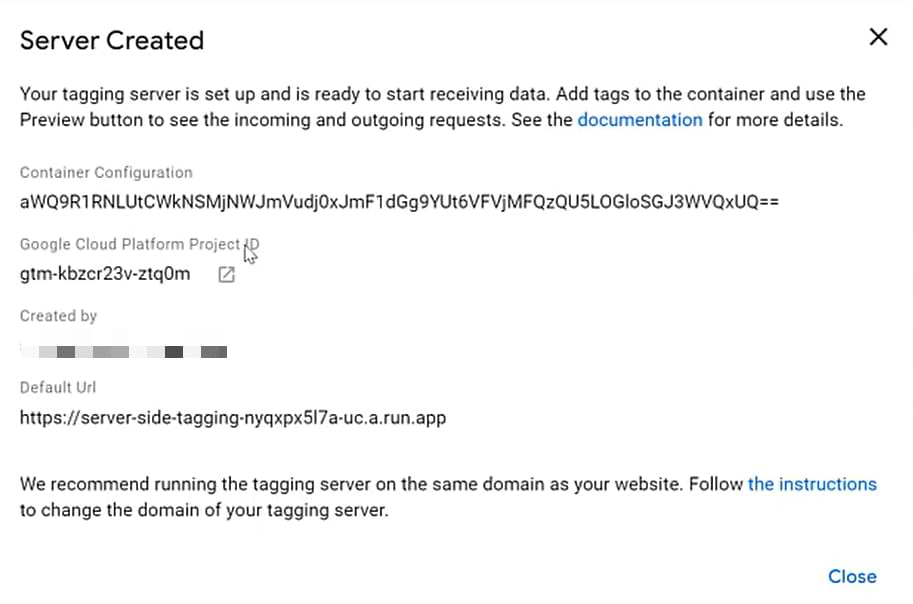Select the Close text button at bottom right
Screen dimensions: 913x604
[852, 576]
